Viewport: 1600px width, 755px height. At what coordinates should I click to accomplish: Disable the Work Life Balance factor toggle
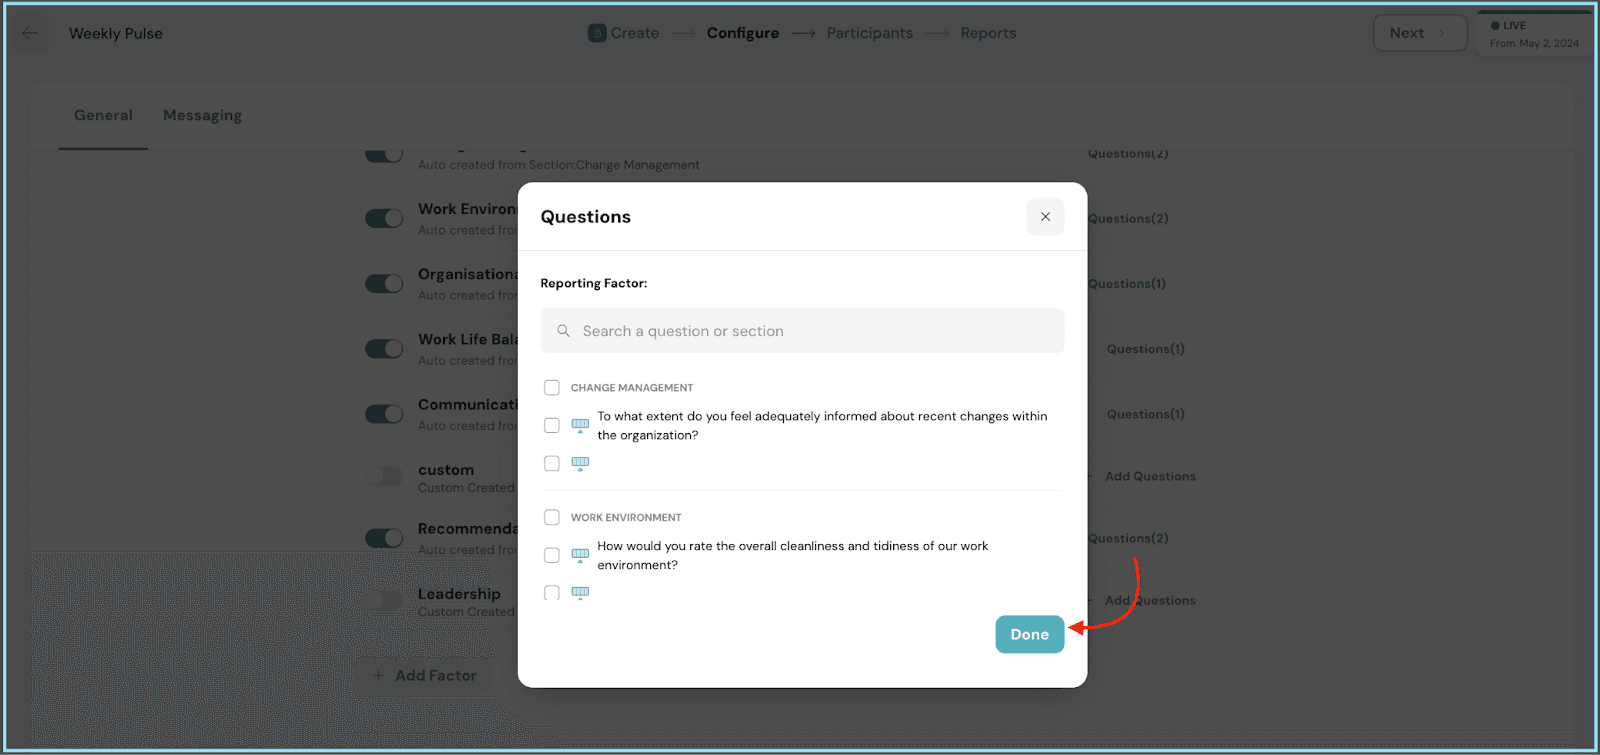[384, 349]
